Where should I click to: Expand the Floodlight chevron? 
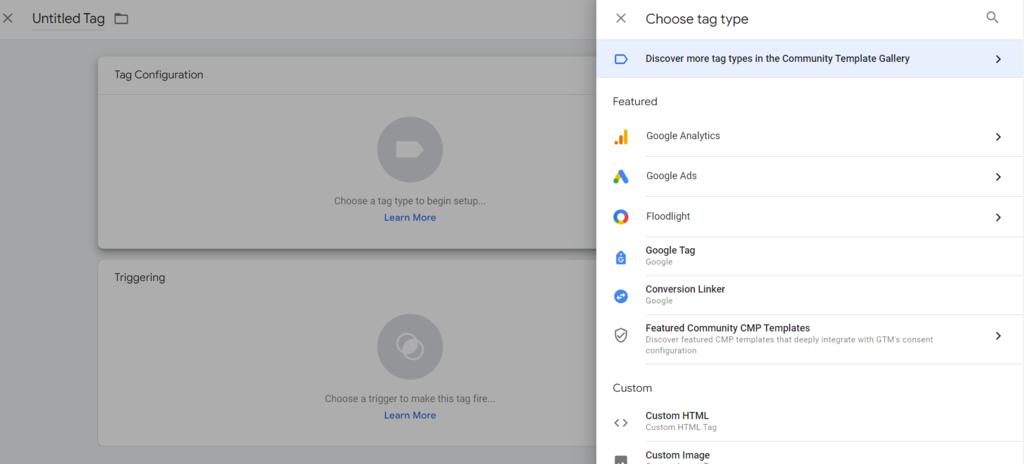point(998,218)
